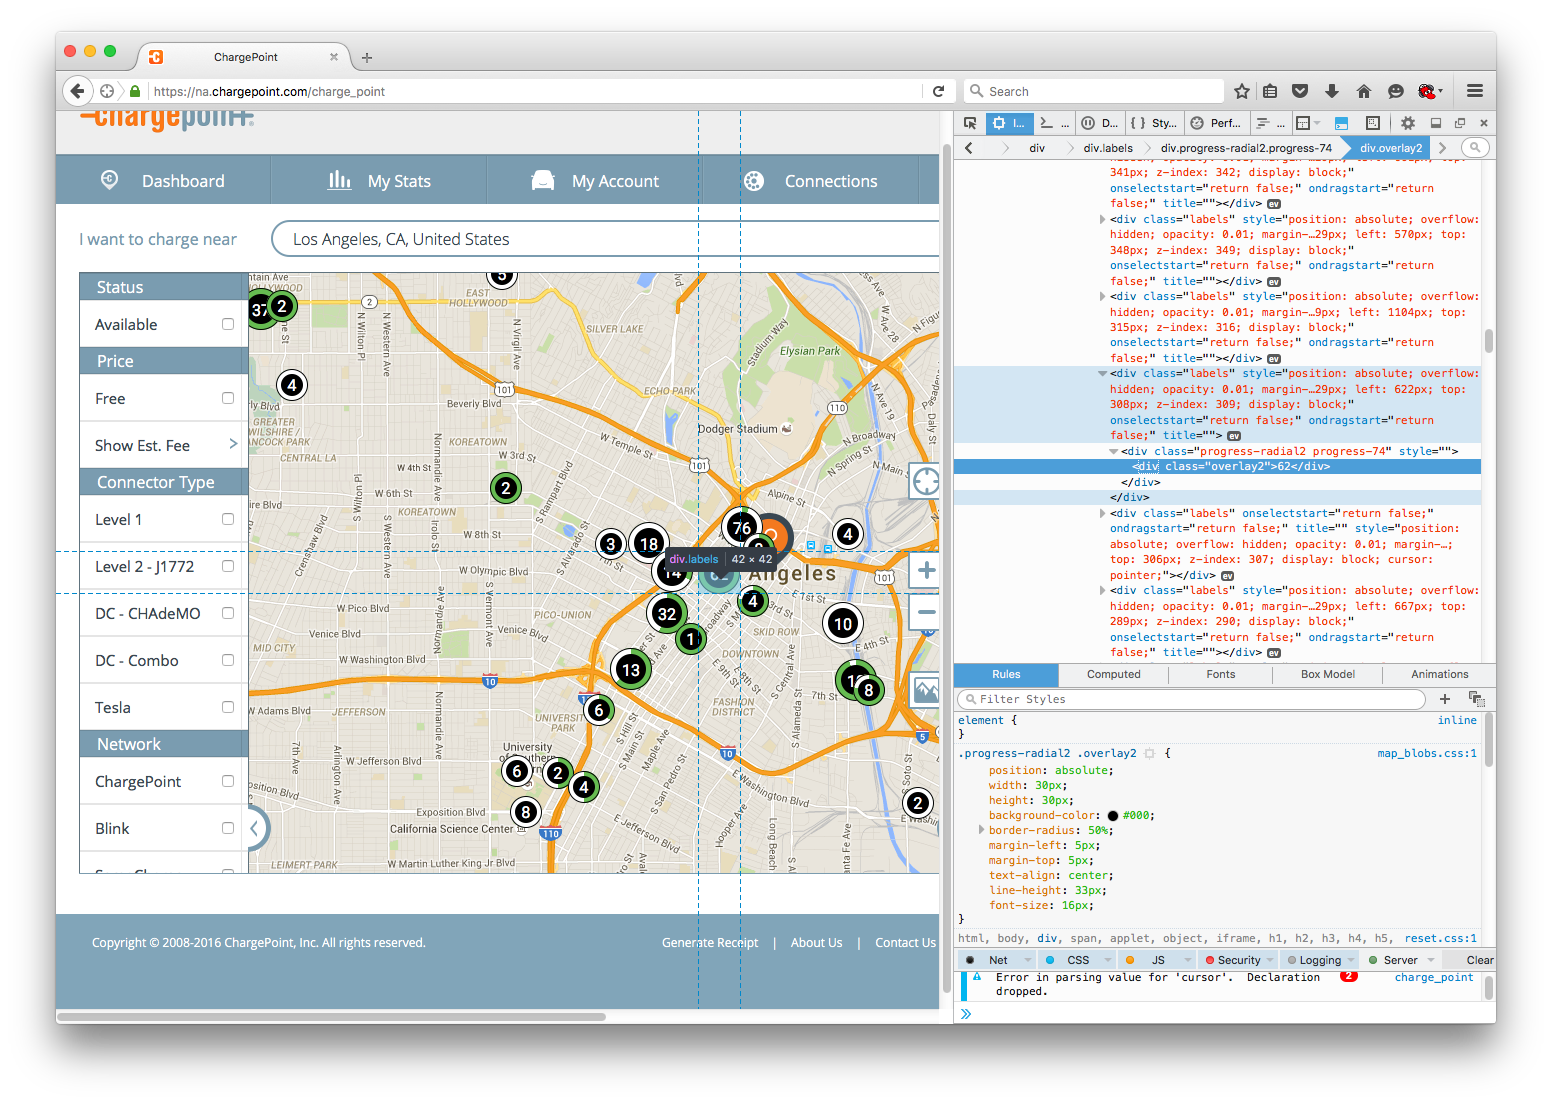Open the Net console filter dropdown
Viewport: 1552px width, 1104px height.
click(1027, 960)
